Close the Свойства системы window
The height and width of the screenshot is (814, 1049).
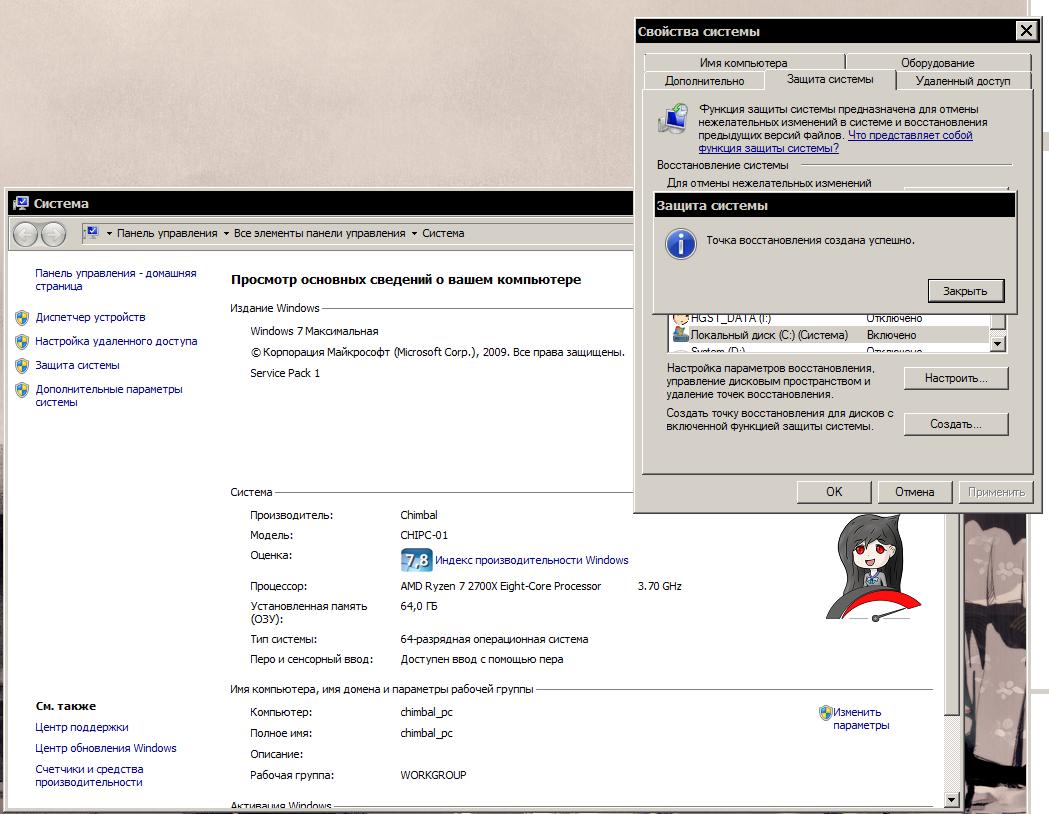pyautogui.click(x=1026, y=31)
